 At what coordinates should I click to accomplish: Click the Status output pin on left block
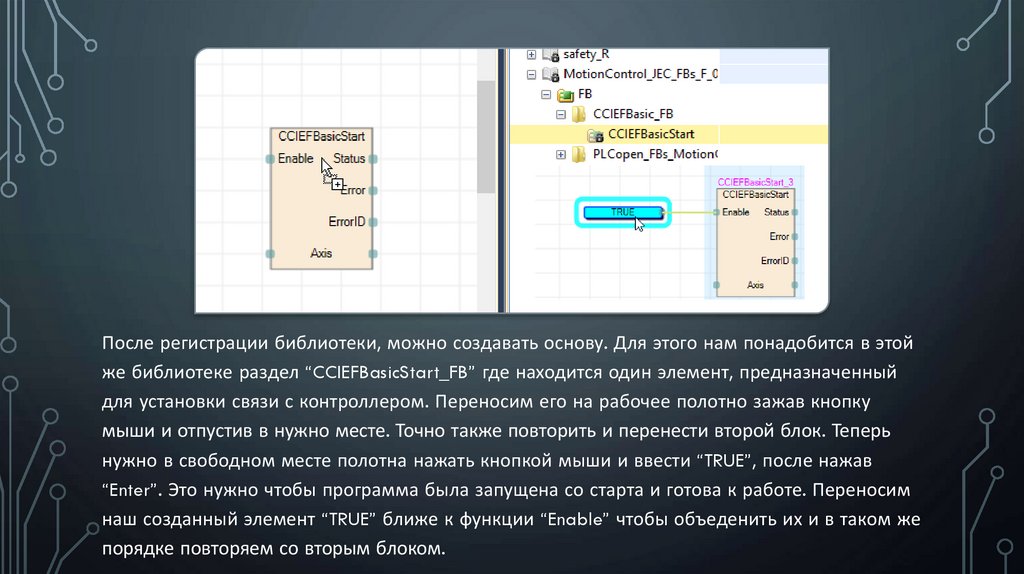(x=373, y=159)
